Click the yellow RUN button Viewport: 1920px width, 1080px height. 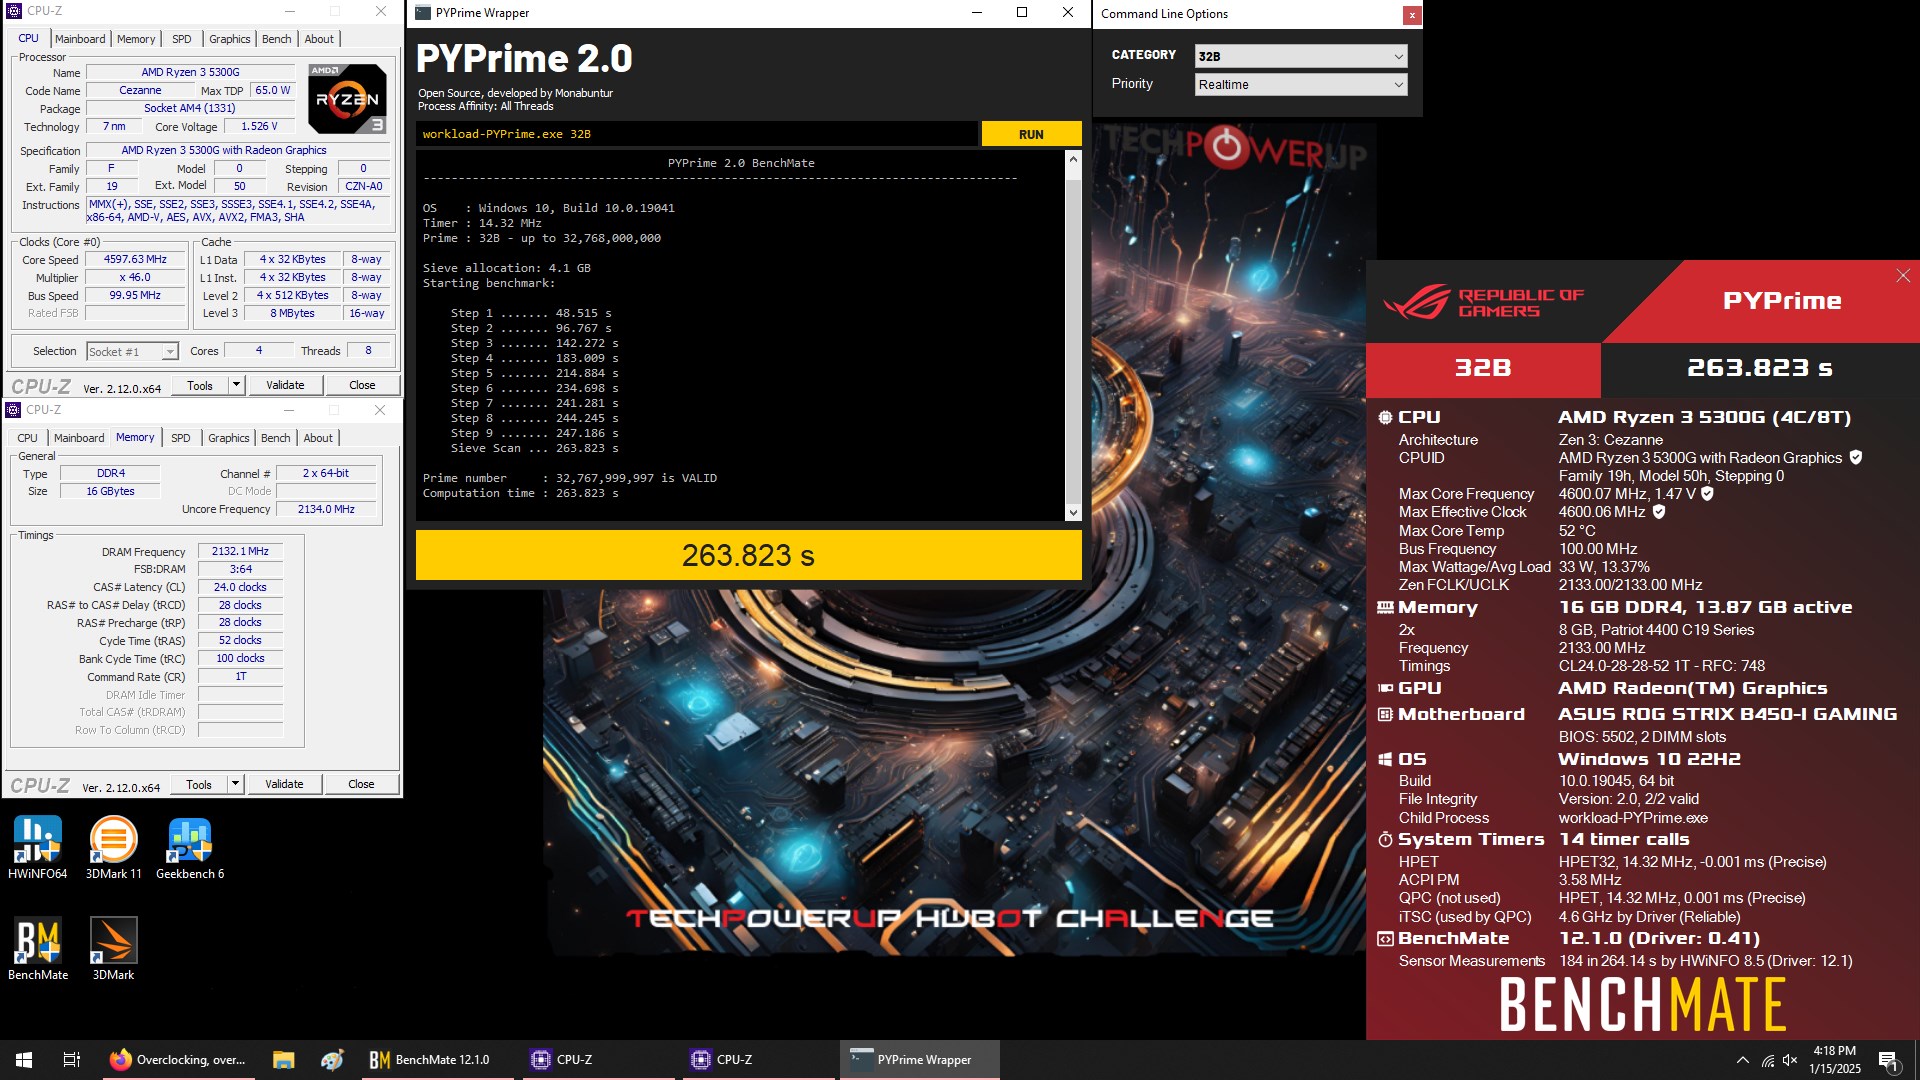[1031, 134]
